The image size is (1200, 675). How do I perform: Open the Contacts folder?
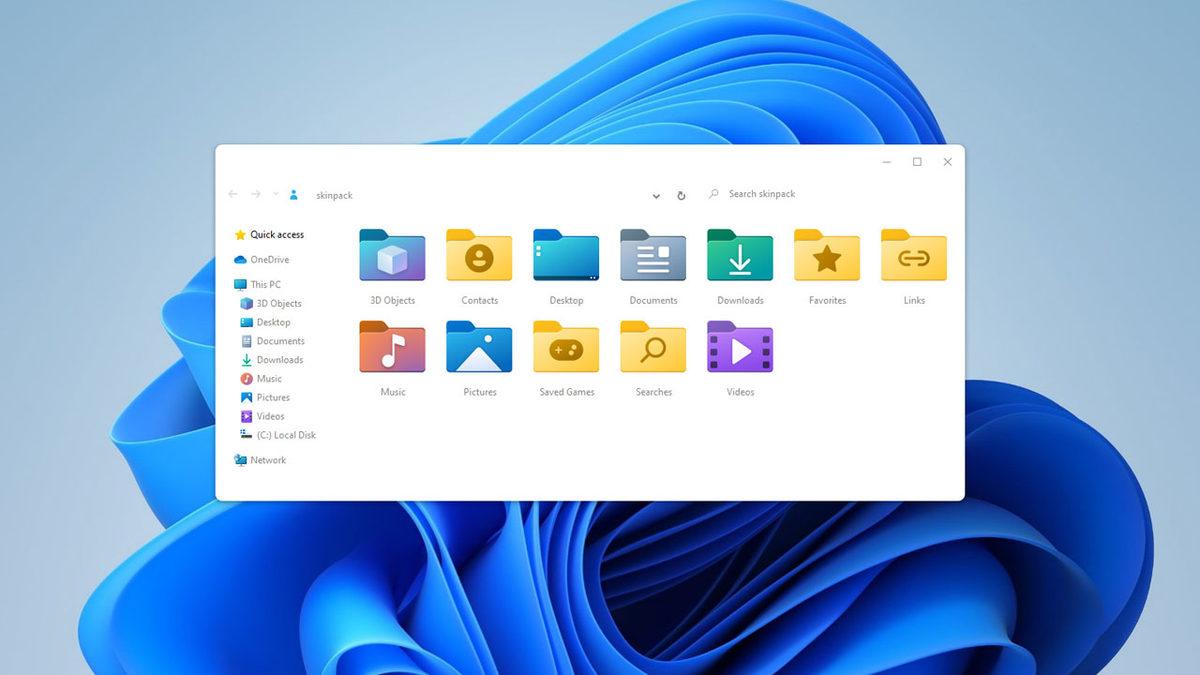pos(479,256)
